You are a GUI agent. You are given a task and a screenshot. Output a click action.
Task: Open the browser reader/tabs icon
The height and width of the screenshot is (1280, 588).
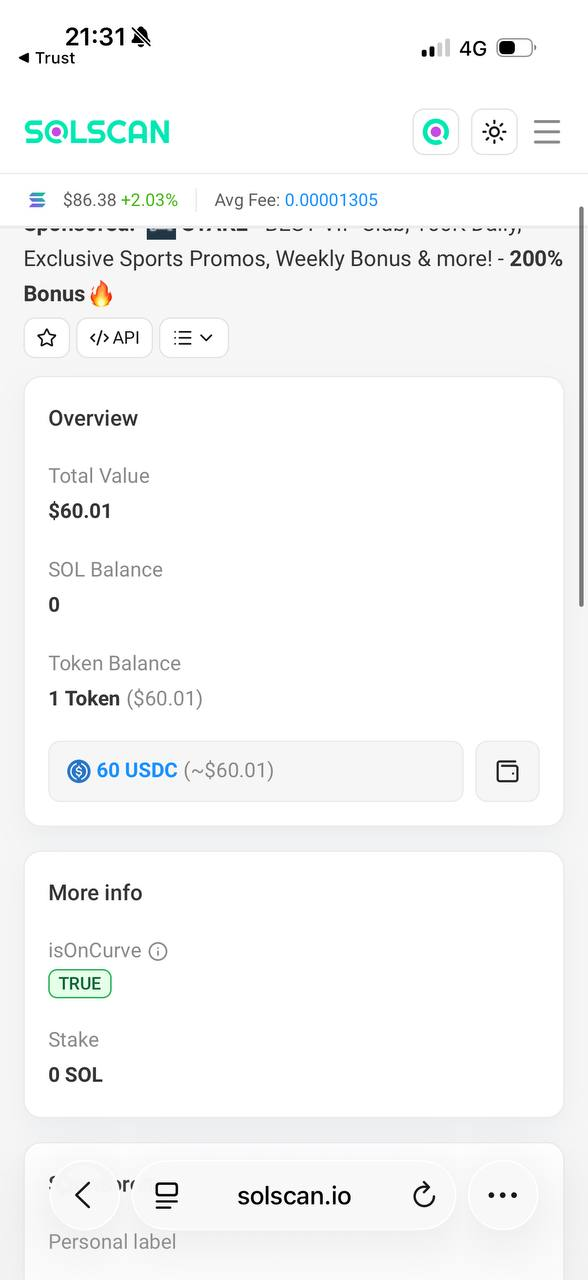[167, 1195]
